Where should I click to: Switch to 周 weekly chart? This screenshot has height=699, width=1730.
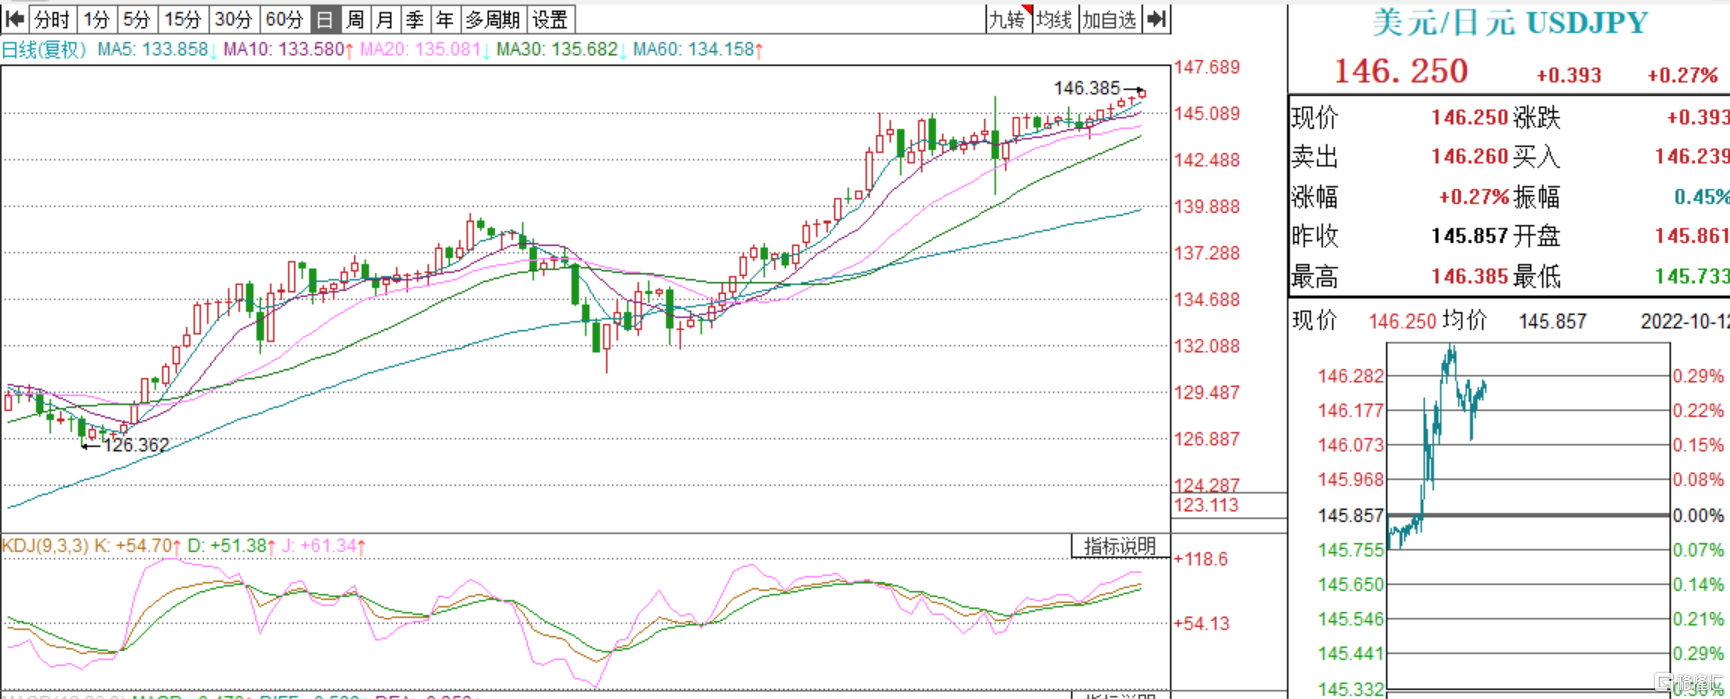coord(355,19)
